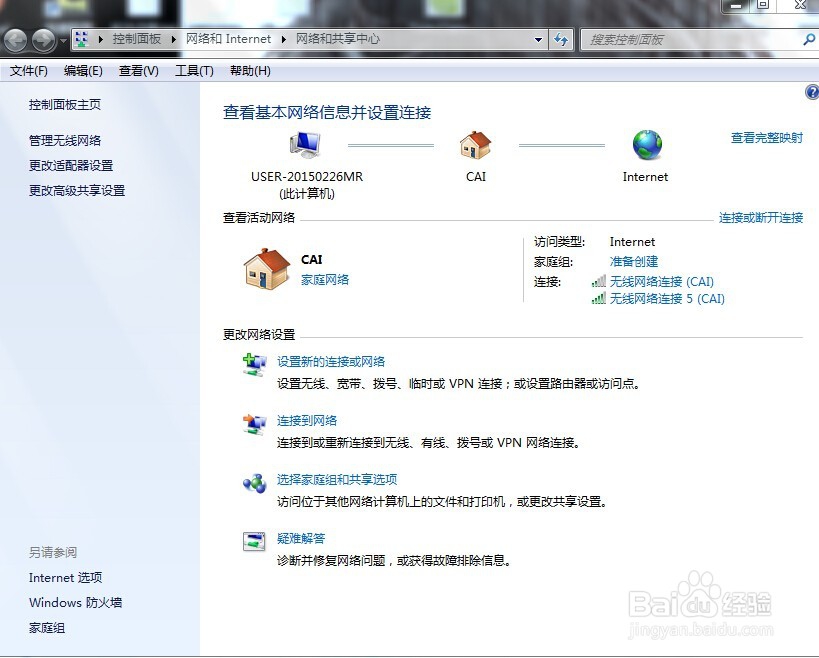Click the Internet globe icon in network map
This screenshot has height=658, width=819.
(x=645, y=144)
